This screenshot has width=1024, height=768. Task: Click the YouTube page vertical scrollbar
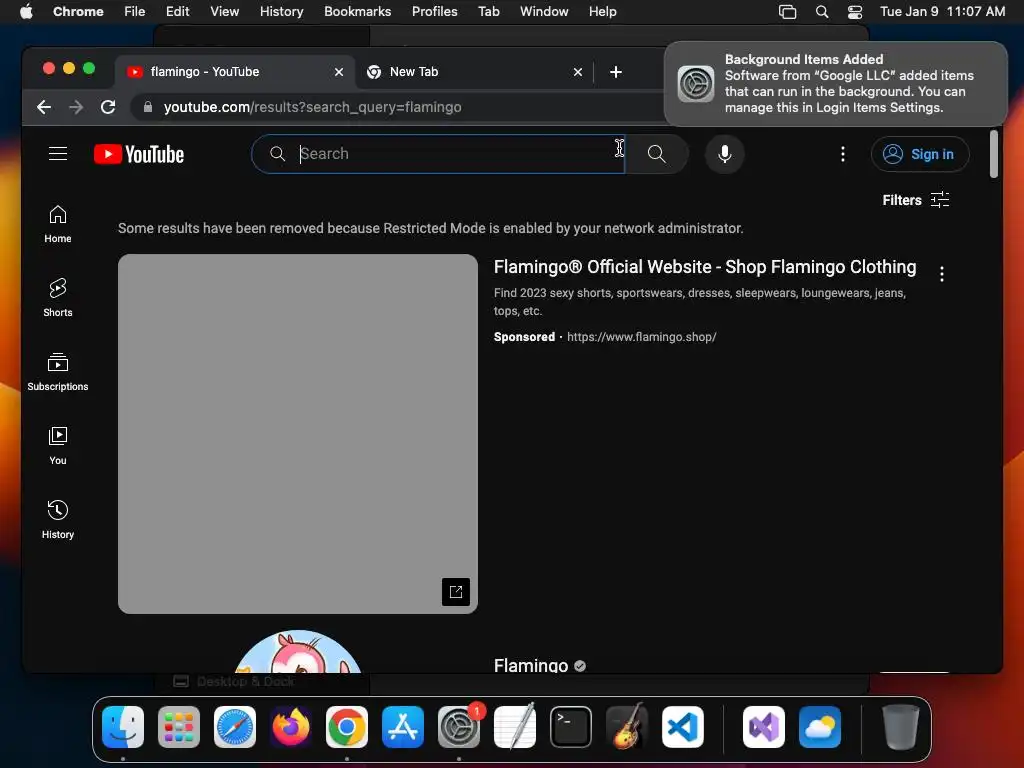click(993, 154)
